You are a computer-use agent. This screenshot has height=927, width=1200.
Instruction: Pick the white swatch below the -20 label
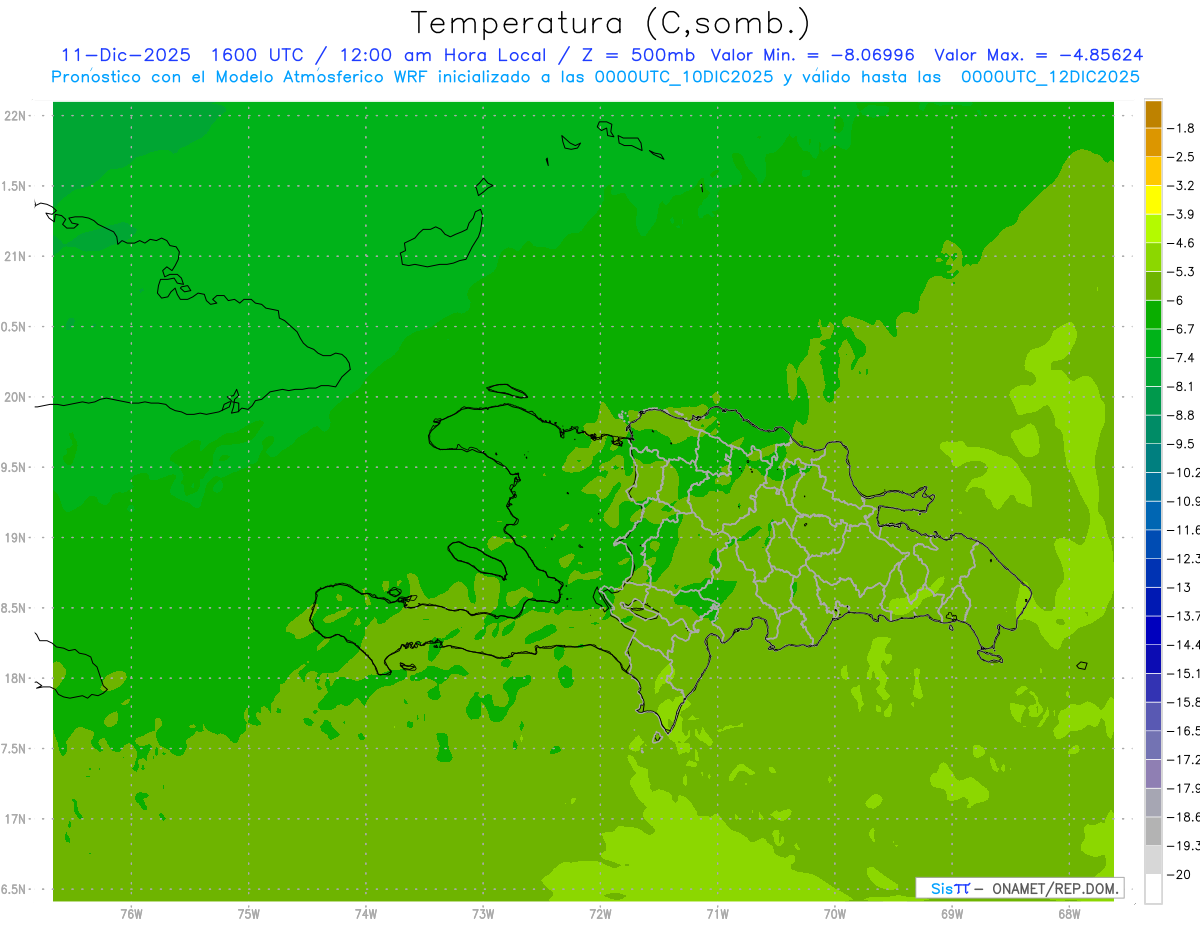tap(1153, 889)
